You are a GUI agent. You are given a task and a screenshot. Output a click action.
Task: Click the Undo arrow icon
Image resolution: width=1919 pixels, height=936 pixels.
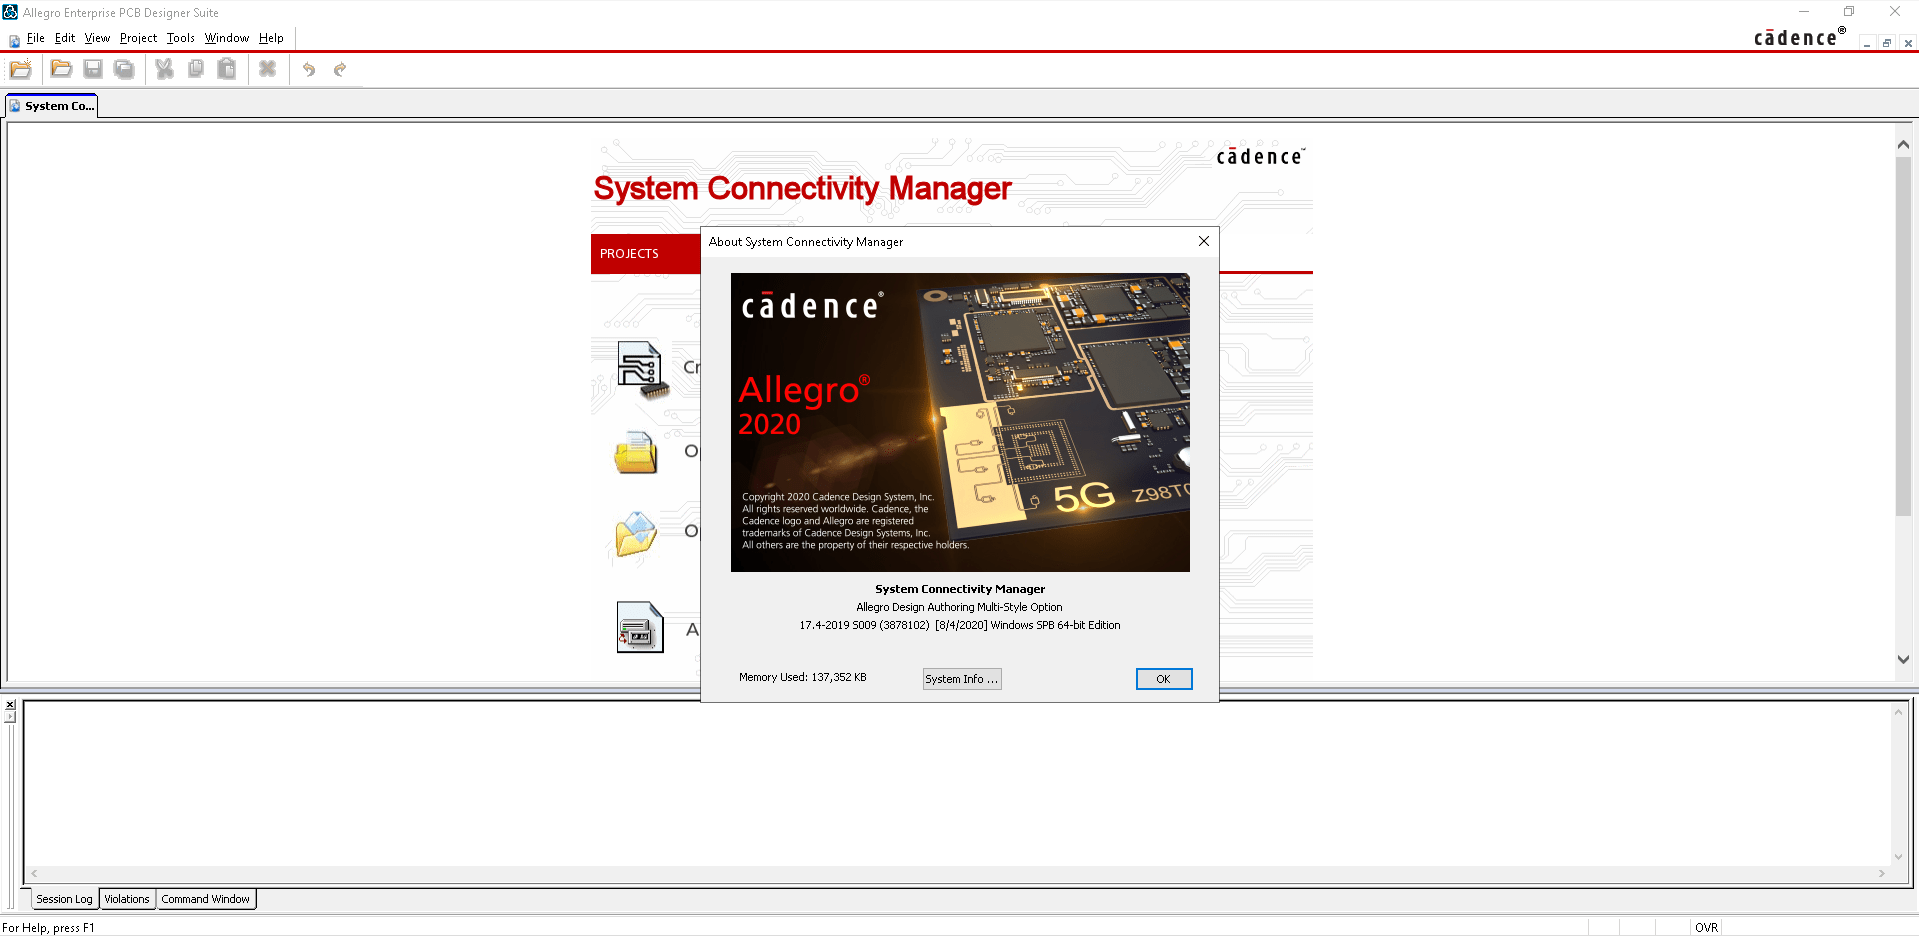tap(309, 69)
